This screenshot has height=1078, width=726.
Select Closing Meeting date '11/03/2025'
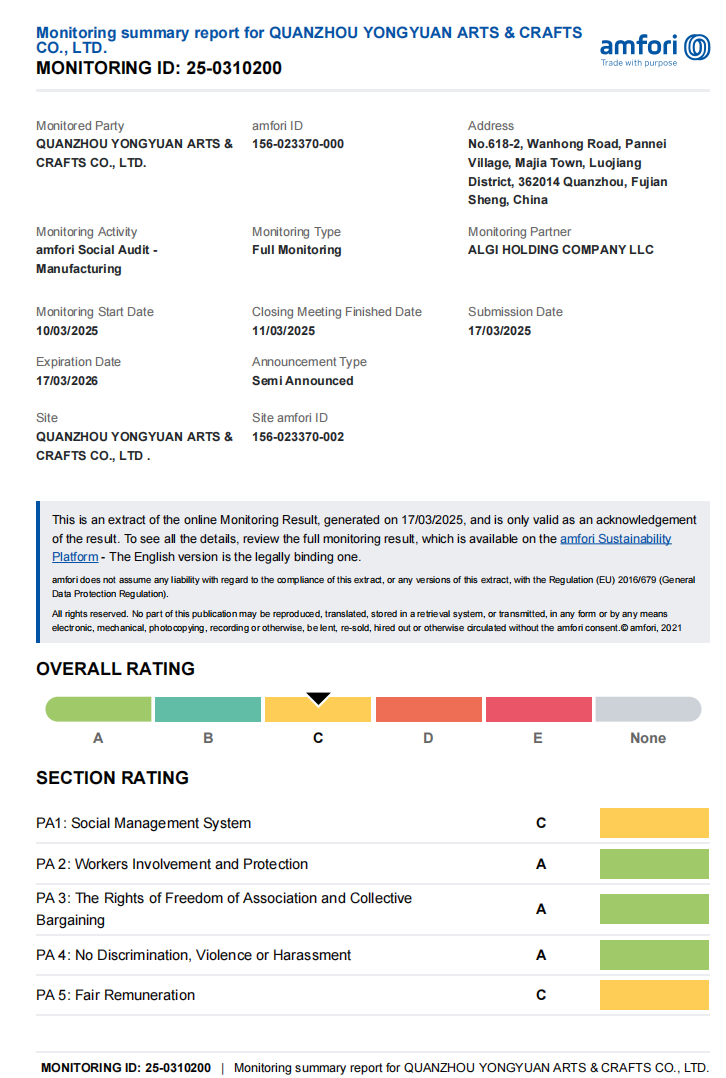click(283, 331)
